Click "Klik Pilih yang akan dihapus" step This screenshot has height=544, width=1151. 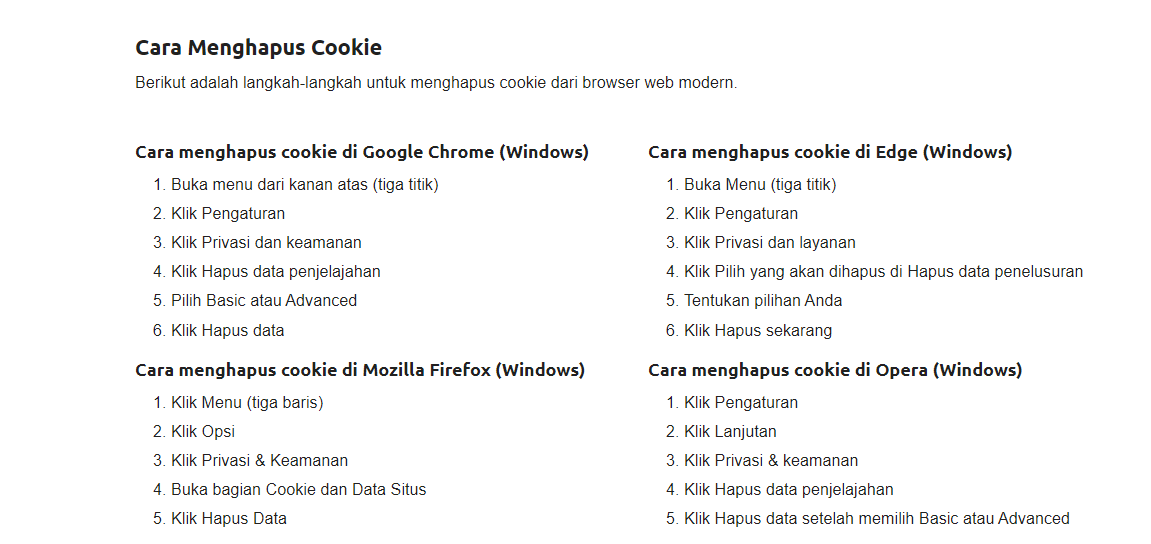coord(883,272)
